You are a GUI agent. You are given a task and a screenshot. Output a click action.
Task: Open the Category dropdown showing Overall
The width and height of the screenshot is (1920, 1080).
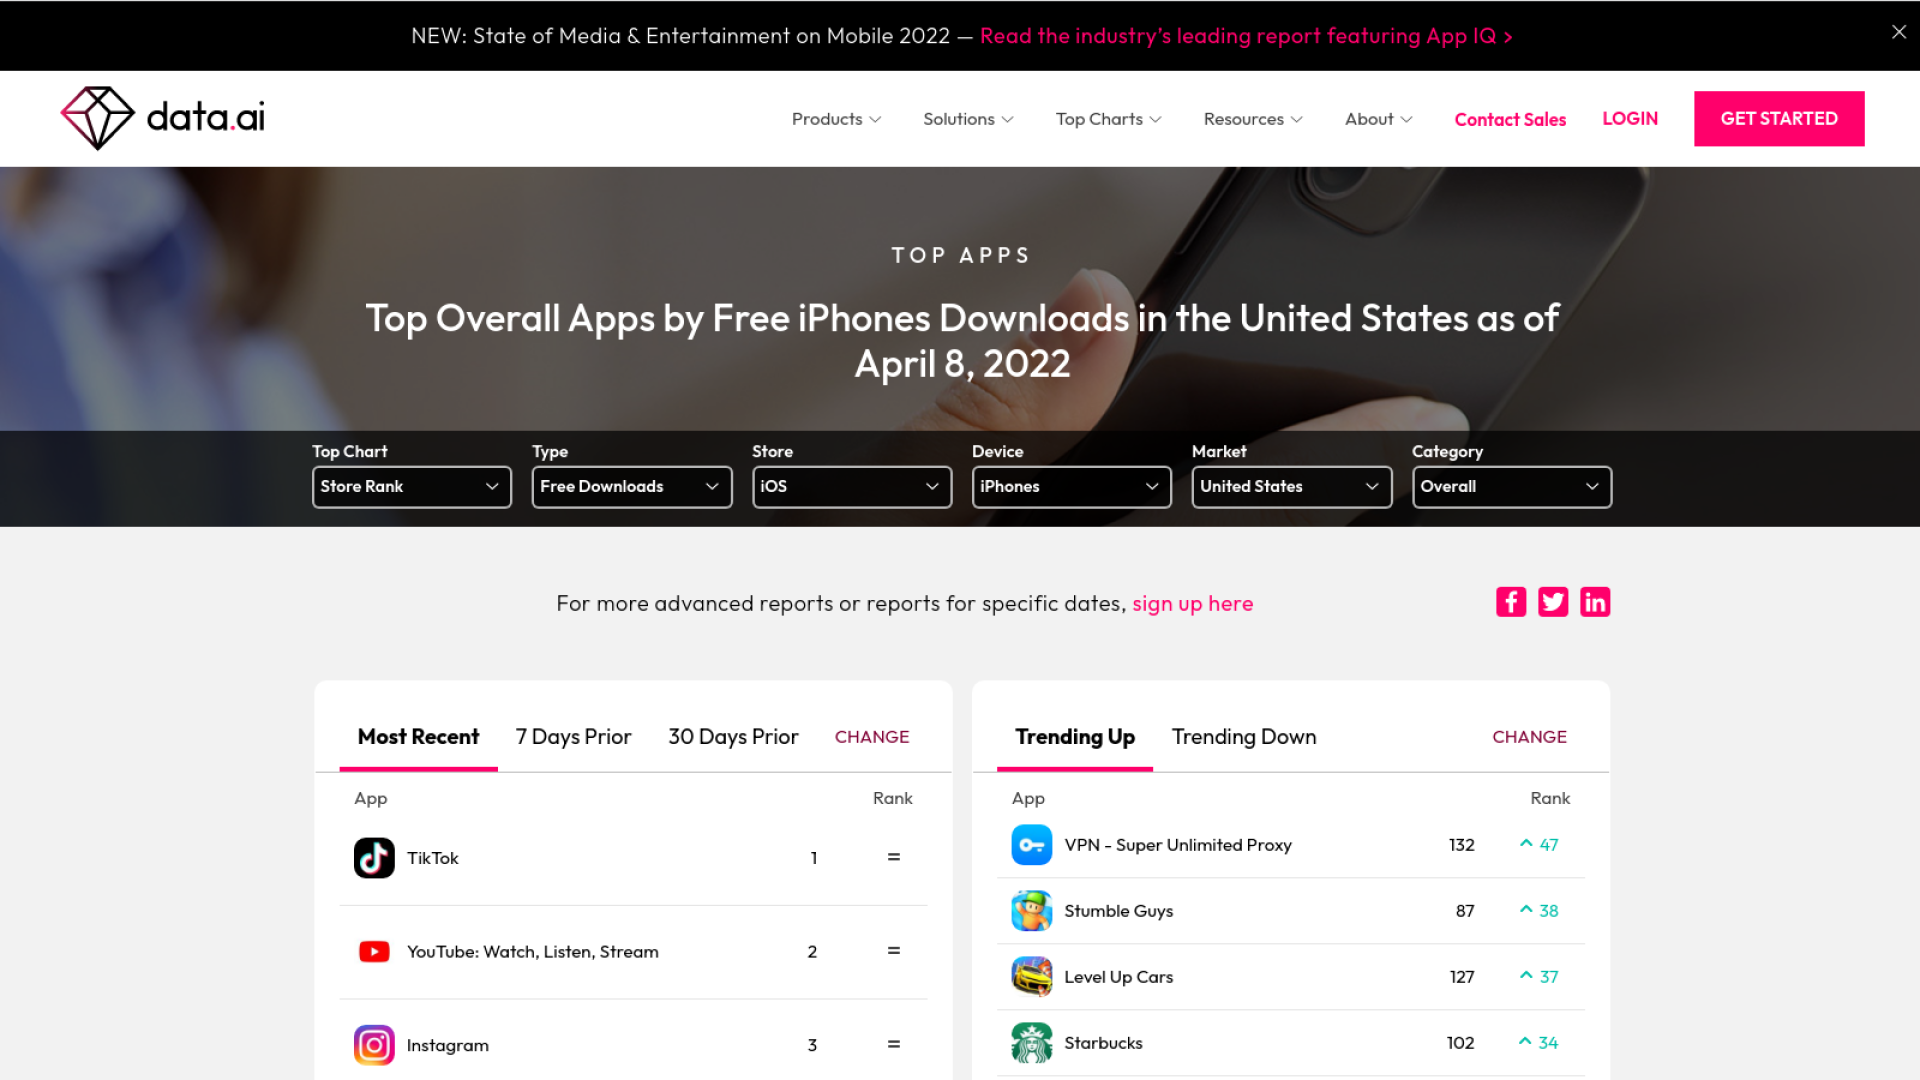tap(1511, 487)
